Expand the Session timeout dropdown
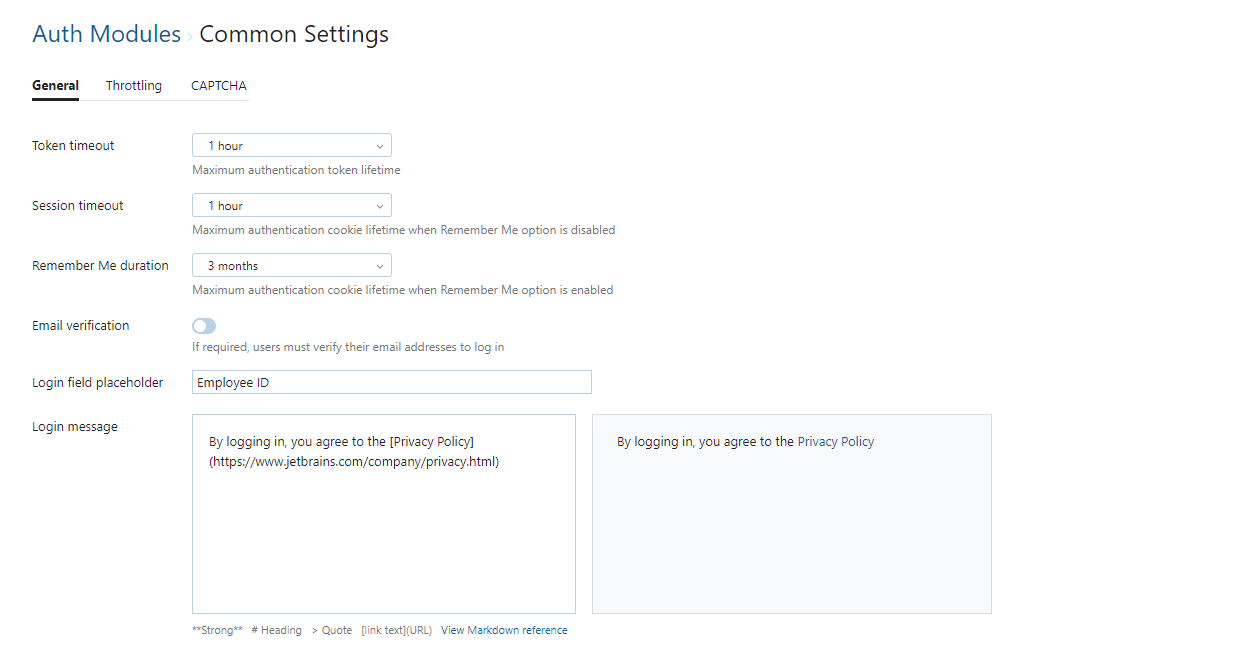The image size is (1237, 654). click(291, 206)
